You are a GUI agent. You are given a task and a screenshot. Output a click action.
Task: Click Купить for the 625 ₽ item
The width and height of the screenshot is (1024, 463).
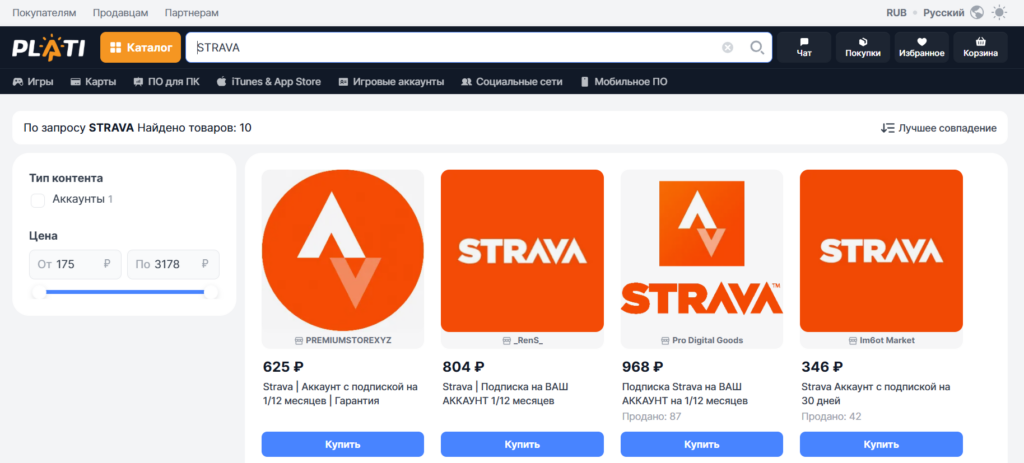tap(343, 444)
